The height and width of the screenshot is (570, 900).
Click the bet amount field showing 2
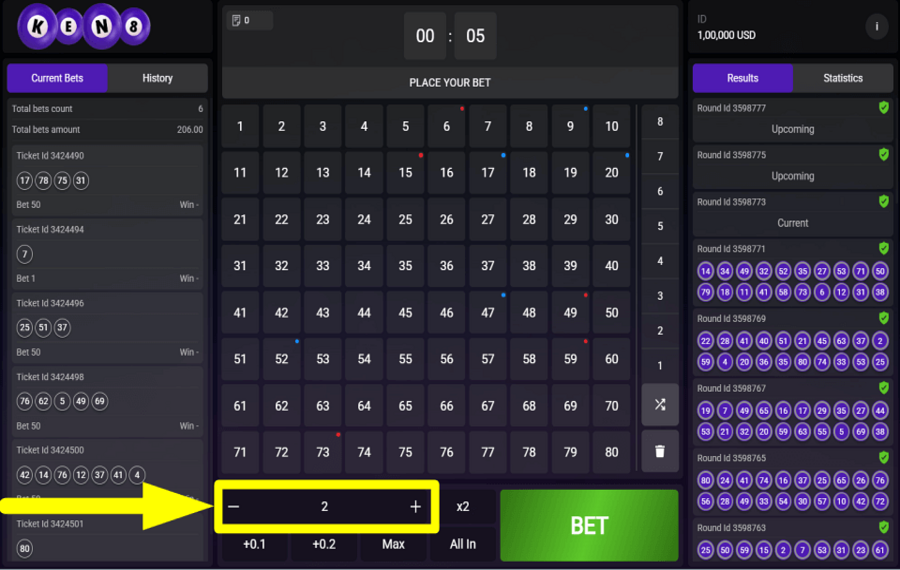click(324, 507)
